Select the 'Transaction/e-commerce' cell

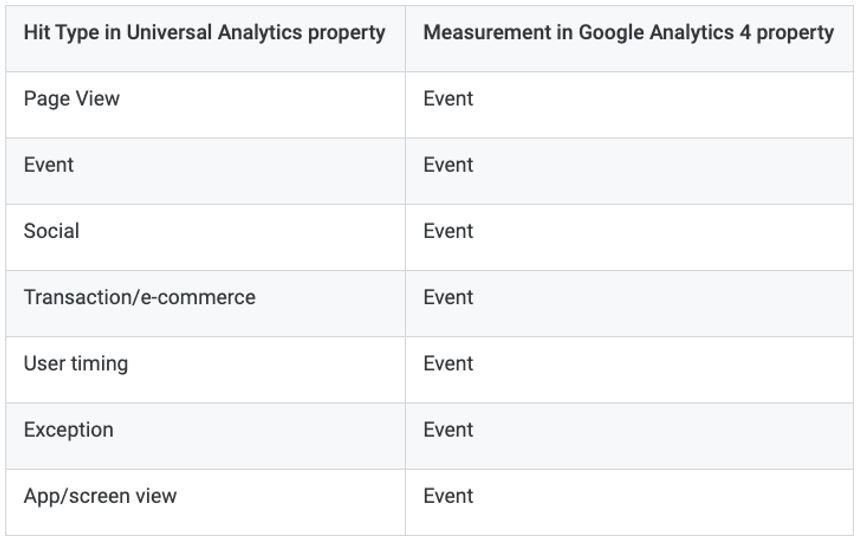point(205,304)
